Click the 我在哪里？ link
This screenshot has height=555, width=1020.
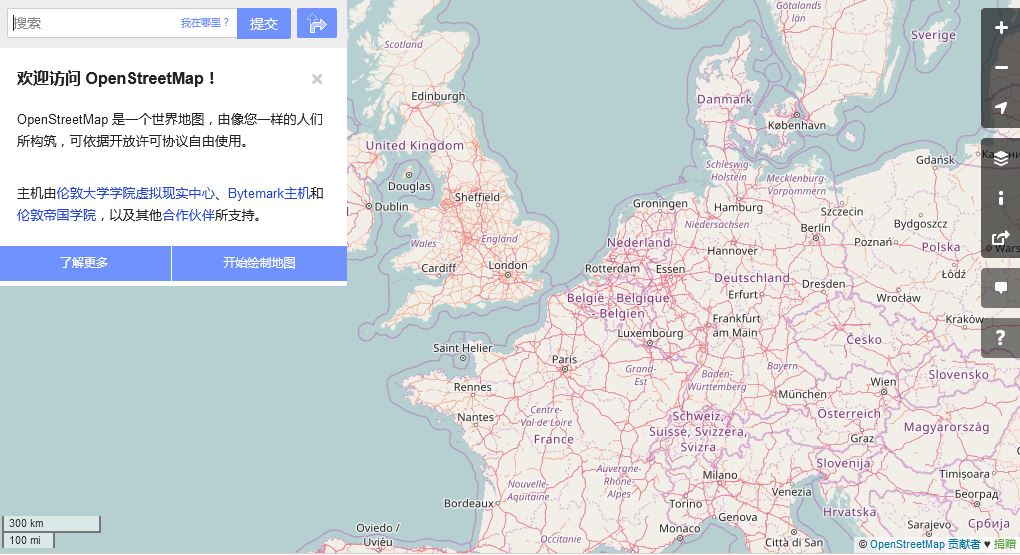click(205, 23)
